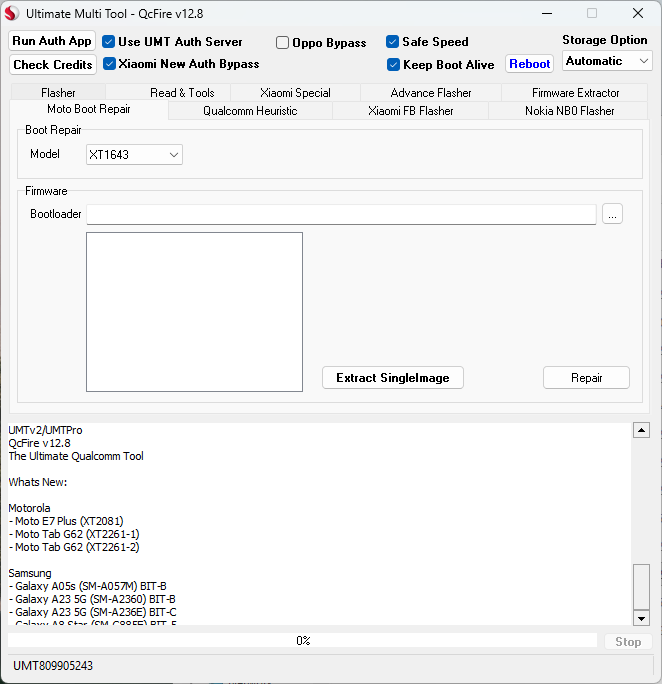Click the browse button for Bootloader
Image resolution: width=662 pixels, height=684 pixels.
coord(612,214)
